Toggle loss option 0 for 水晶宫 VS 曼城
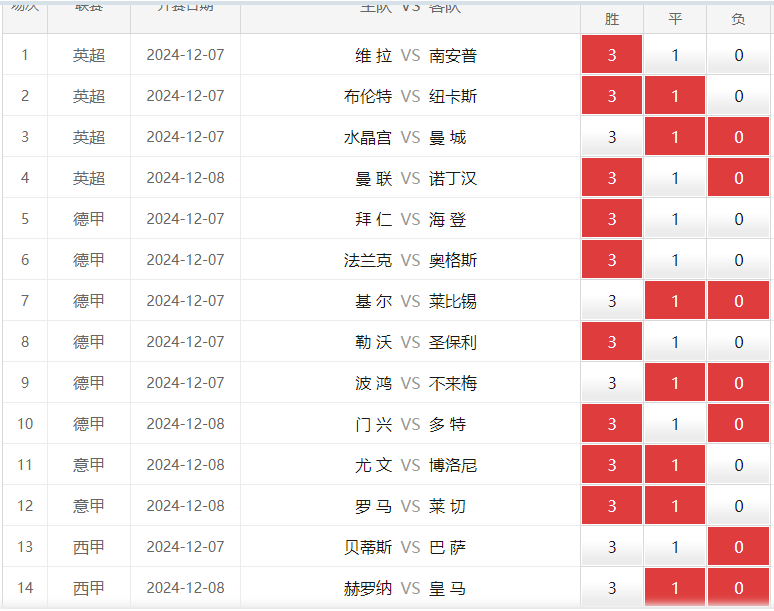 coord(738,136)
